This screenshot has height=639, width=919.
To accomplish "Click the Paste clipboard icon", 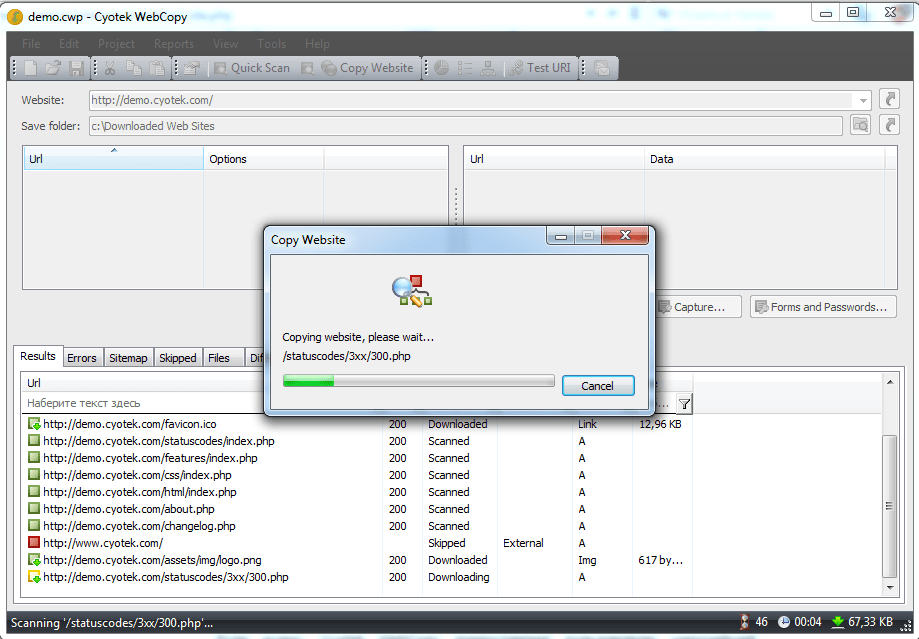I will coord(157,68).
